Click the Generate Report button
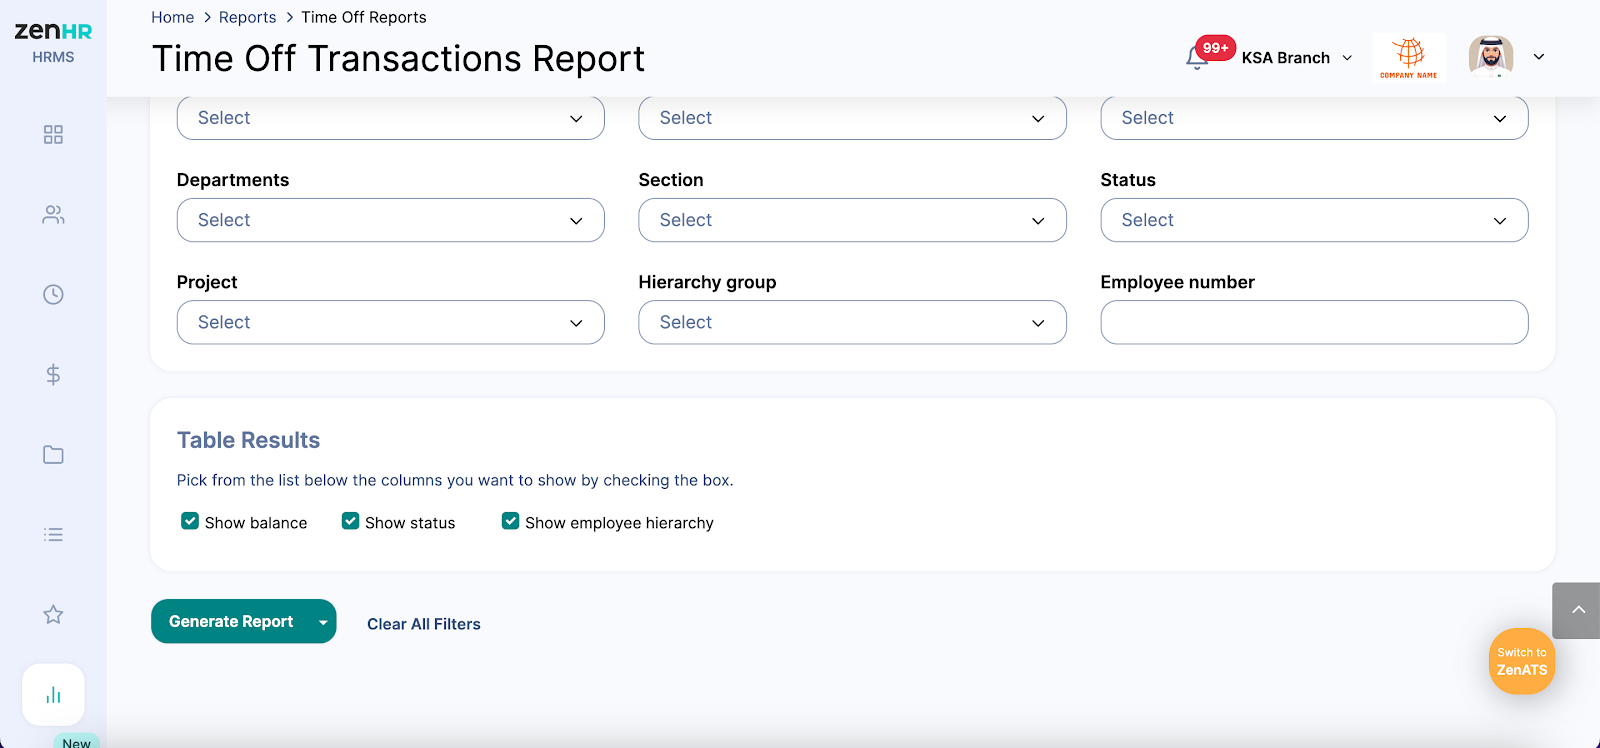 [231, 621]
